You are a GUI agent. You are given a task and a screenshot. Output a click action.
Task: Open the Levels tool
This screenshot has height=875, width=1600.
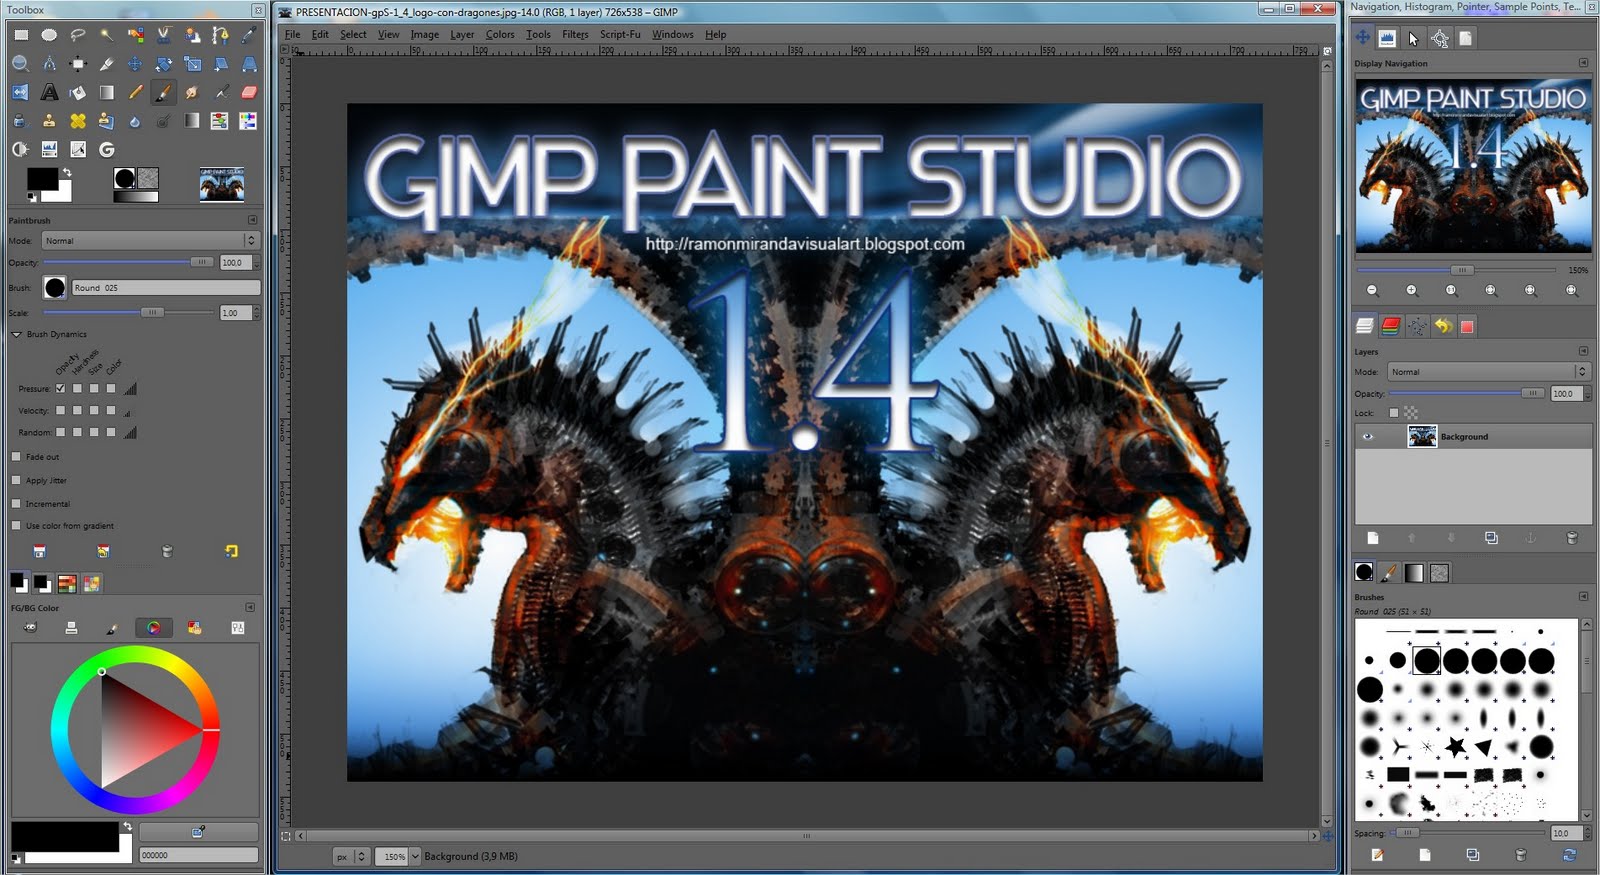click(x=49, y=149)
